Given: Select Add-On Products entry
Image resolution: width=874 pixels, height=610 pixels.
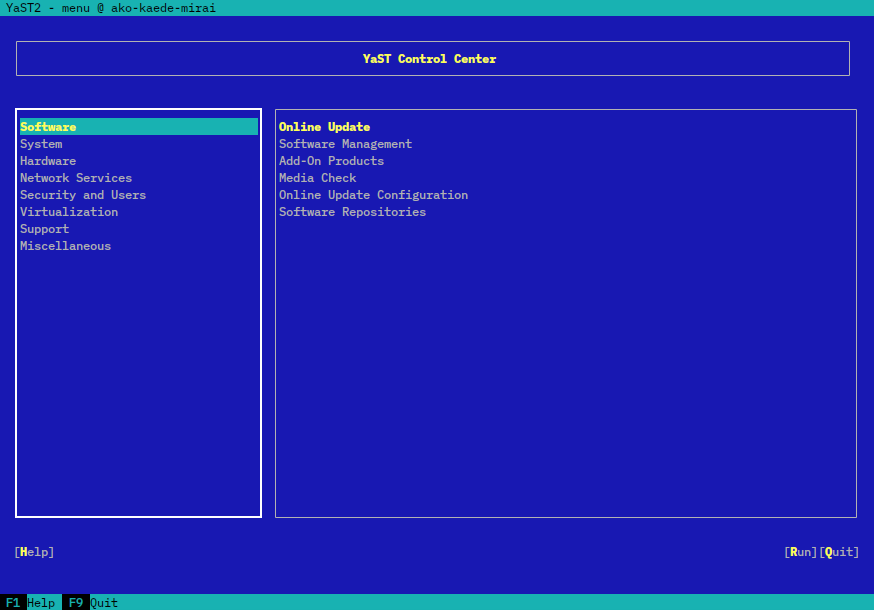Looking at the screenshot, I should tap(331, 161).
